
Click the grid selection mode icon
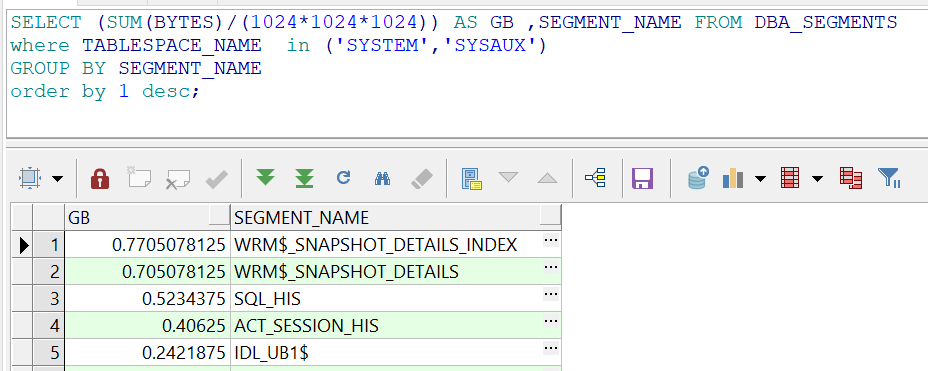pyautogui.click(x=29, y=178)
